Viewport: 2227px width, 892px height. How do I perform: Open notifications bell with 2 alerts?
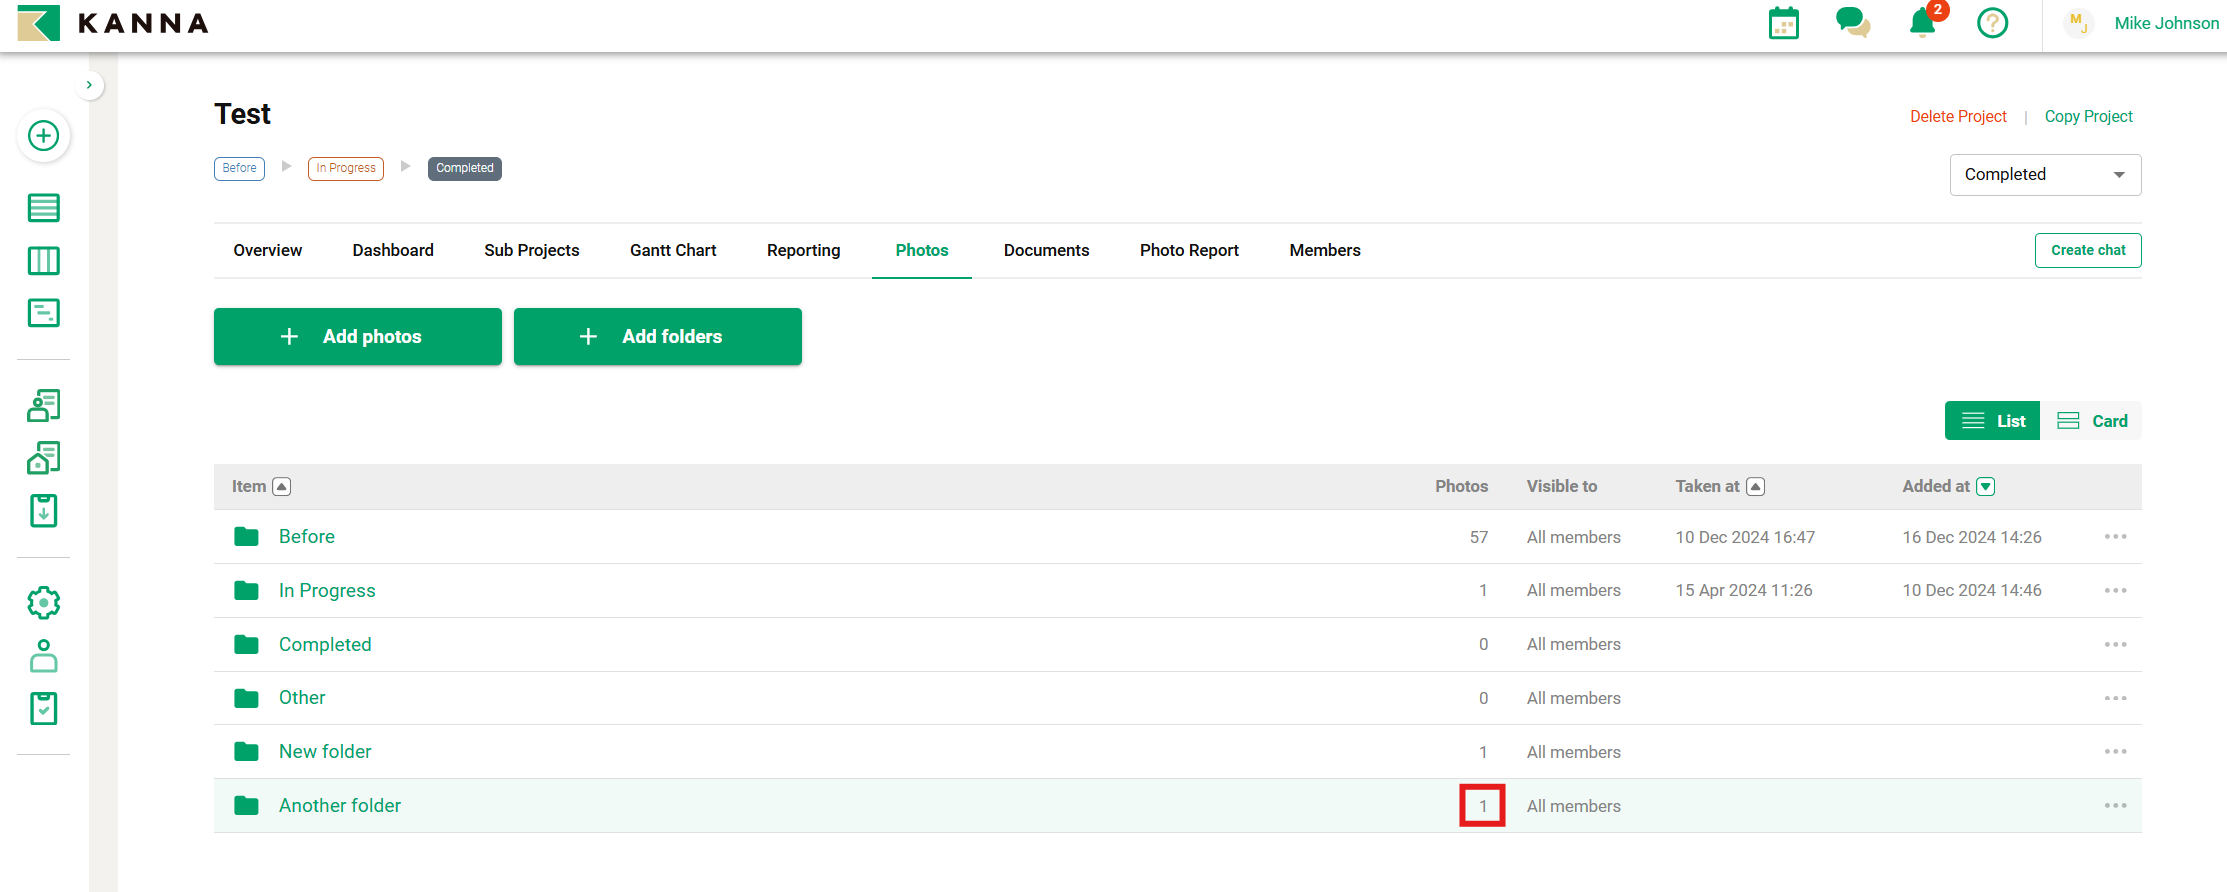(x=1922, y=23)
